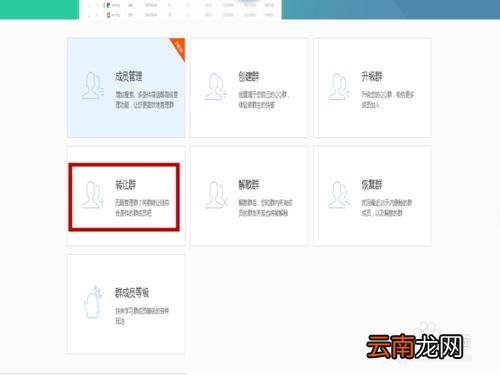Viewport: 500px width, 375px height.
Task: Click the 成员管理 title text
Action: point(129,76)
